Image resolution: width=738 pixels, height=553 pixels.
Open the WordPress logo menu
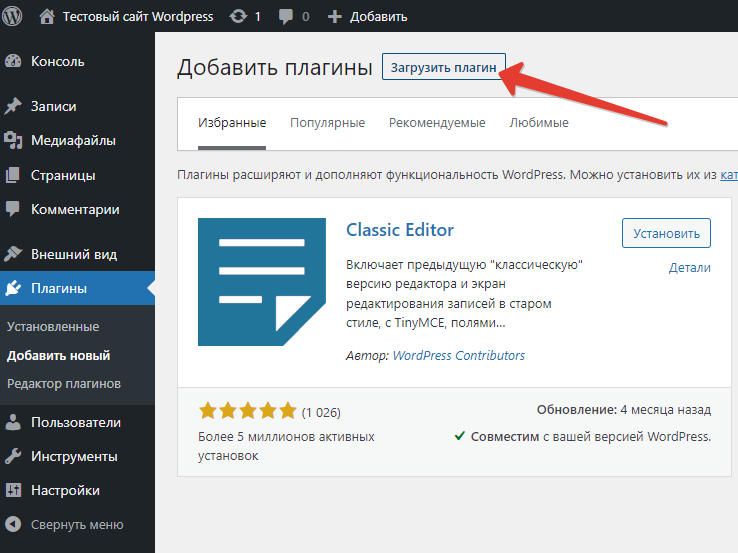coord(12,16)
